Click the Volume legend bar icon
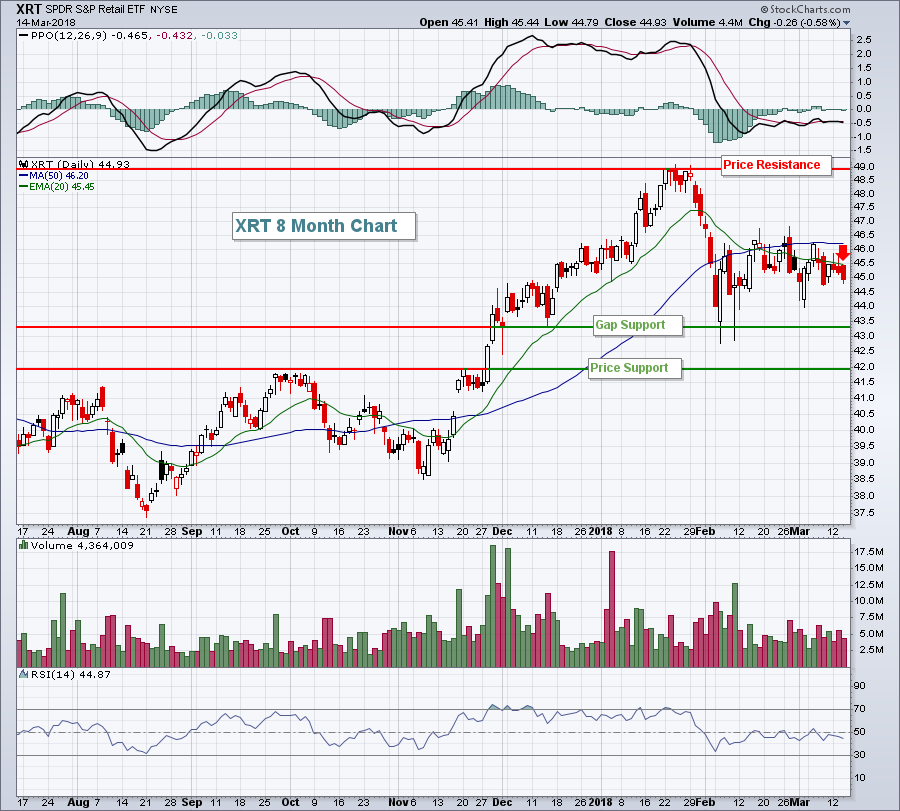Viewport: 900px width, 811px height. pos(24,545)
